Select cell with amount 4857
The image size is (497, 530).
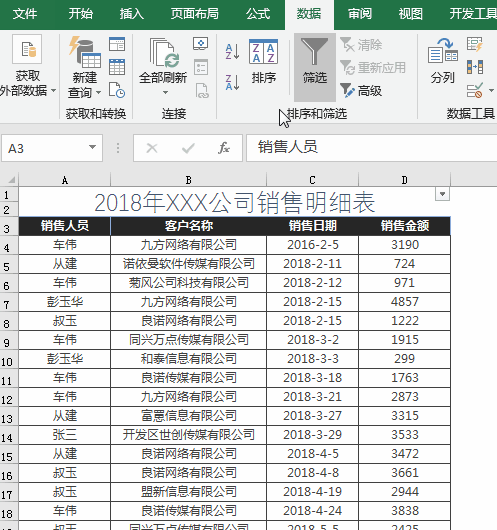pyautogui.click(x=404, y=302)
